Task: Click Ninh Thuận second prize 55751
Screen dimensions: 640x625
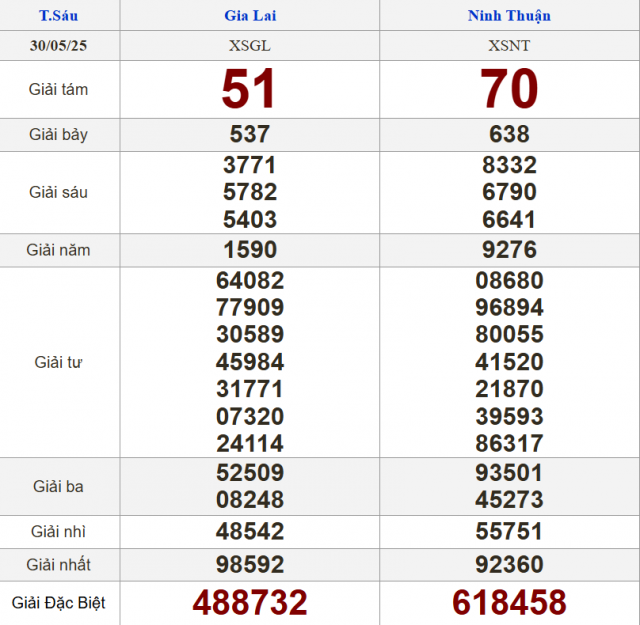Action: [x=509, y=532]
